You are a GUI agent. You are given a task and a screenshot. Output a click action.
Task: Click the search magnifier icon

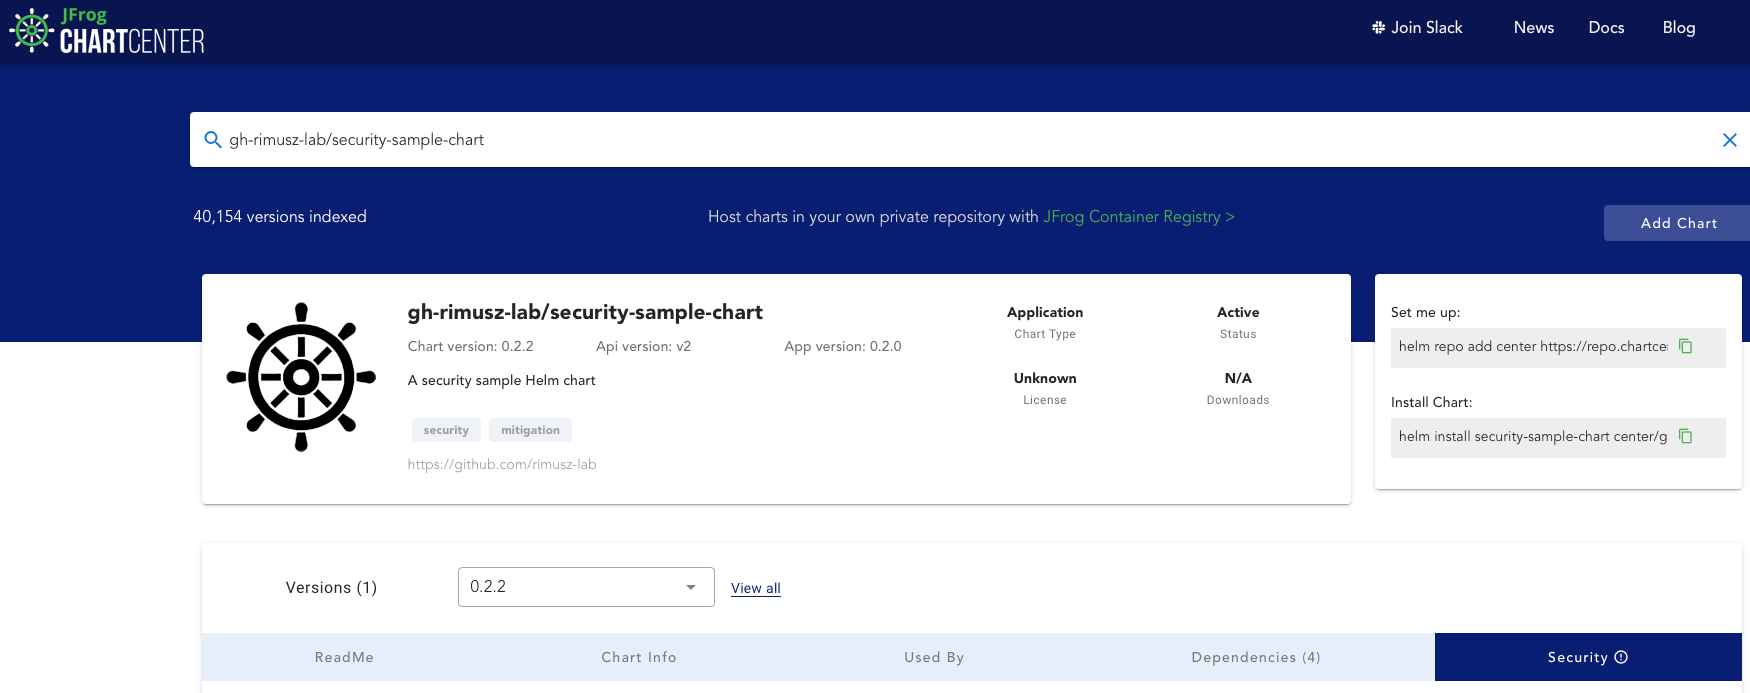[213, 140]
